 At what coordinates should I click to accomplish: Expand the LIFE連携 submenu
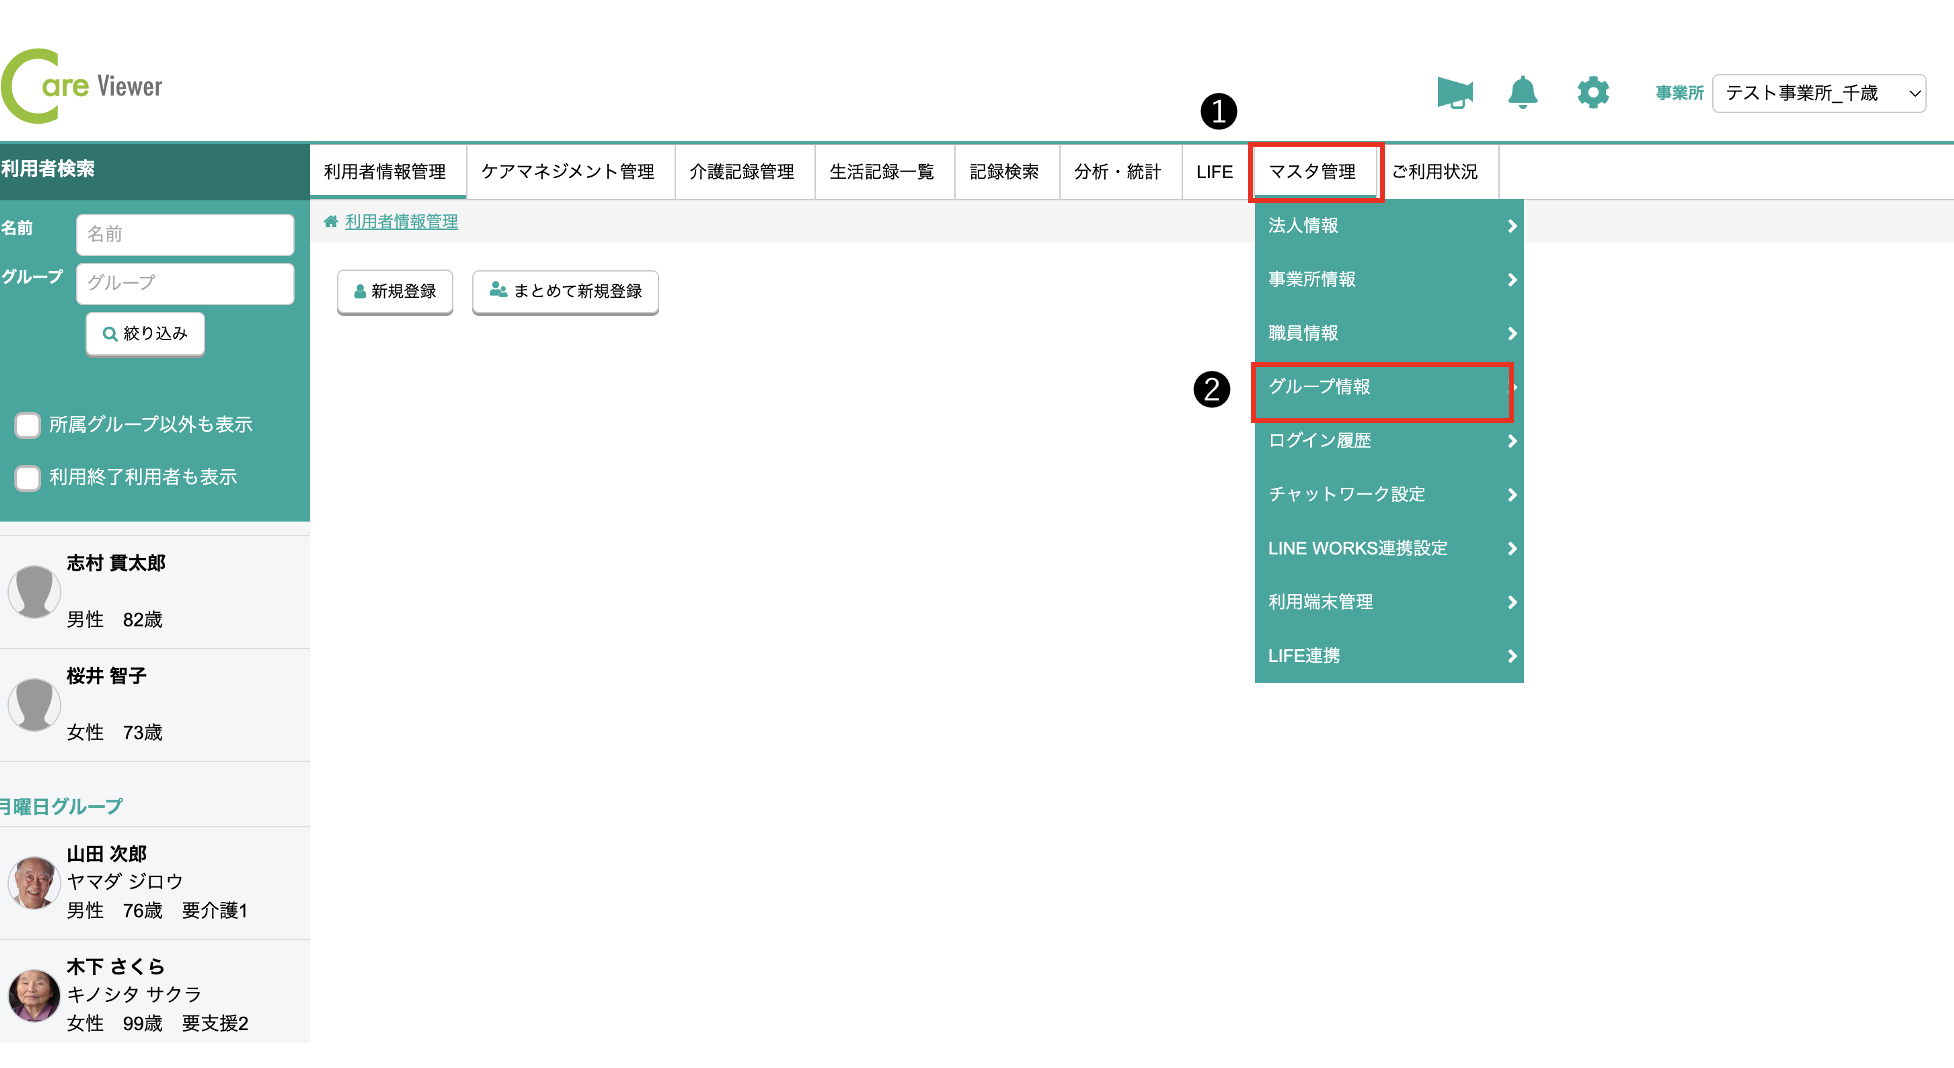1388,656
